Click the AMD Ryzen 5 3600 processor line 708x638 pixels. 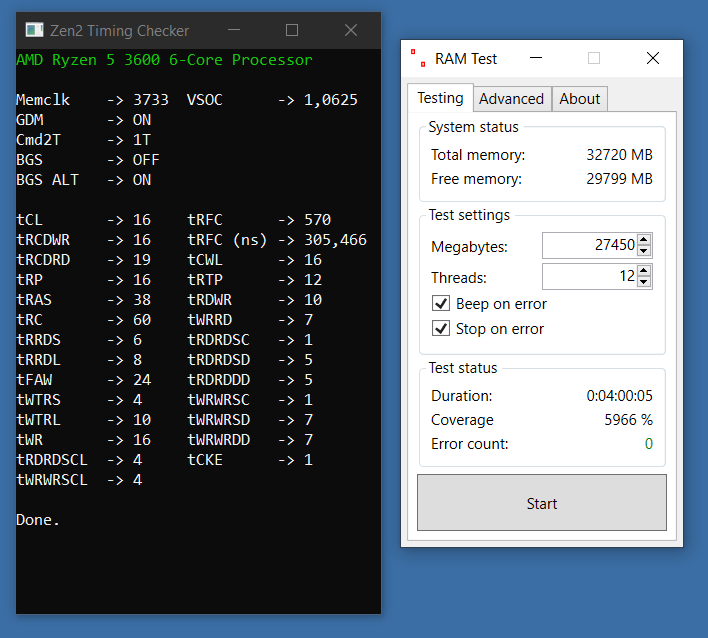[164, 60]
